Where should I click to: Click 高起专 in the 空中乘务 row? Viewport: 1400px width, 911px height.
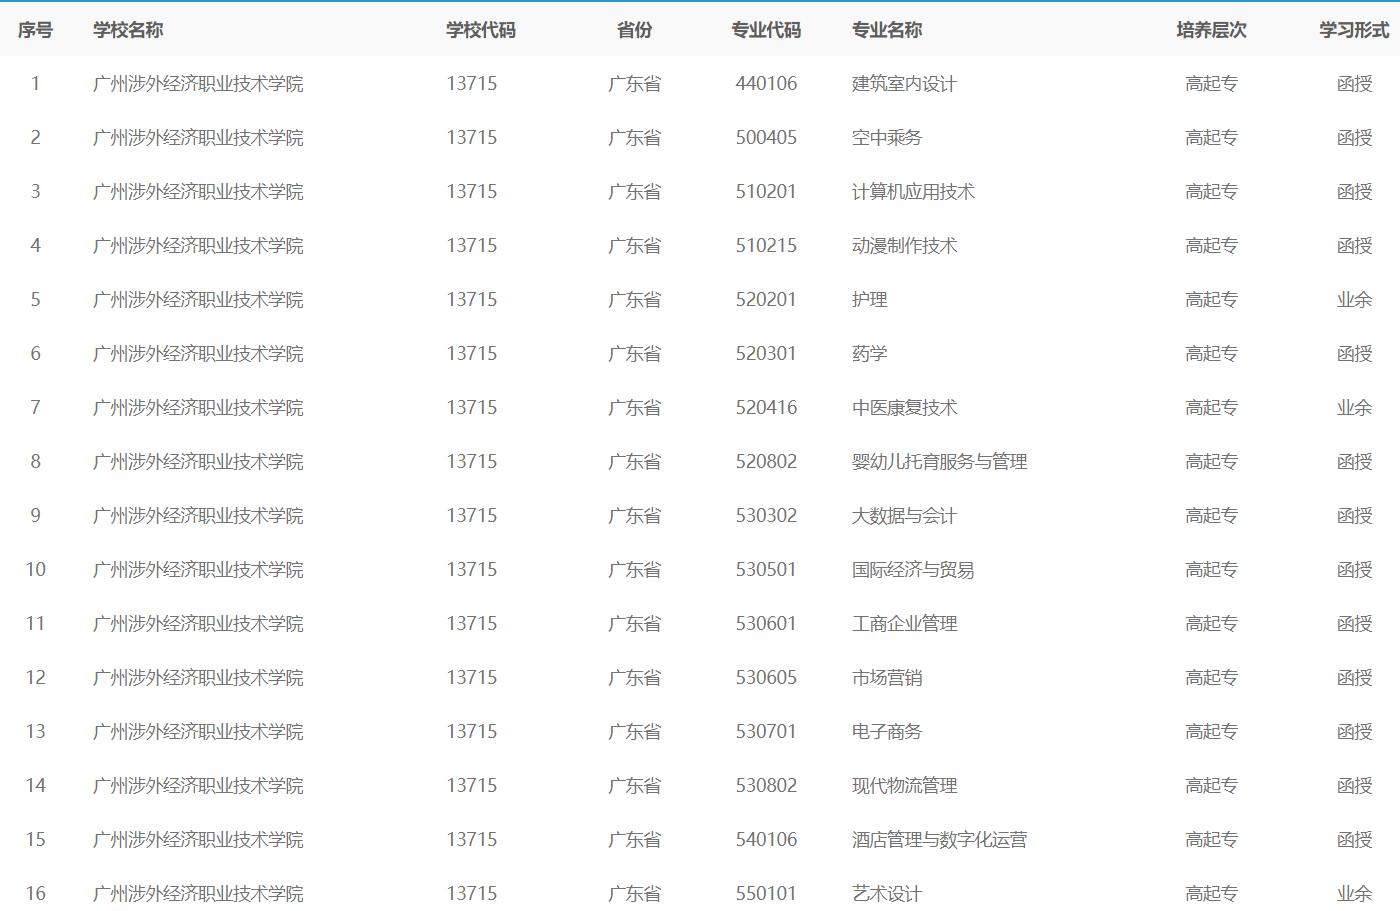(x=1212, y=138)
